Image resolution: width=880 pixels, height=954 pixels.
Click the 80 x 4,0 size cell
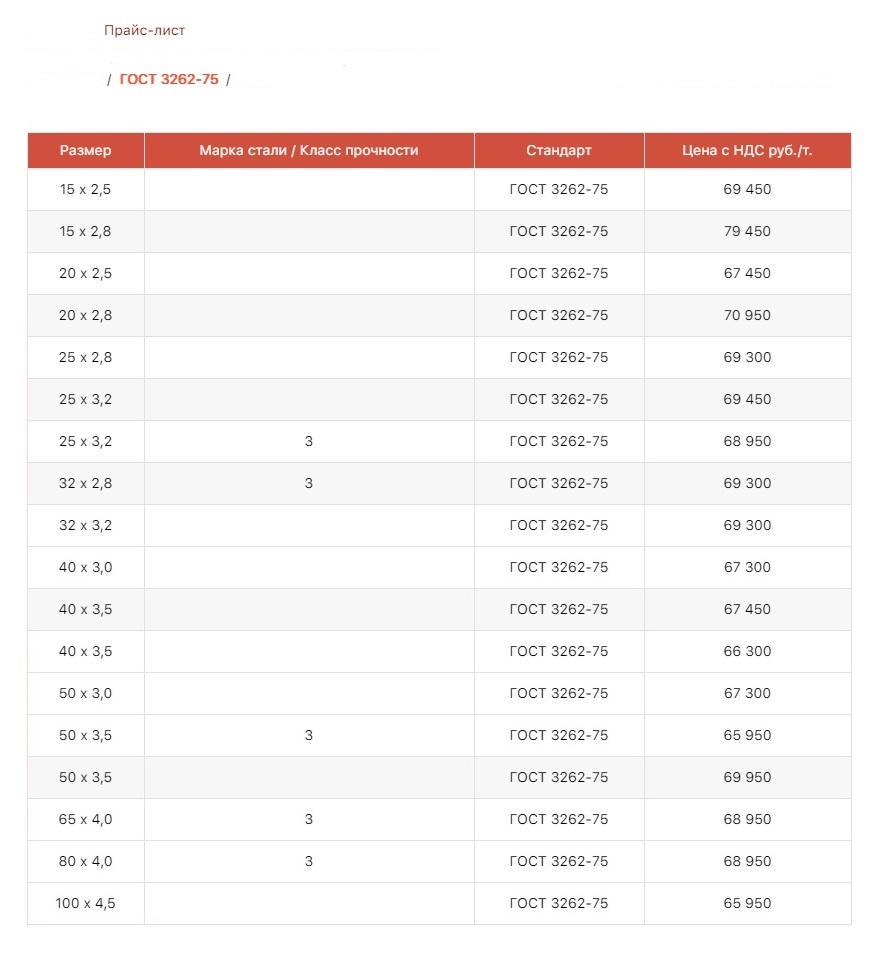pos(86,861)
